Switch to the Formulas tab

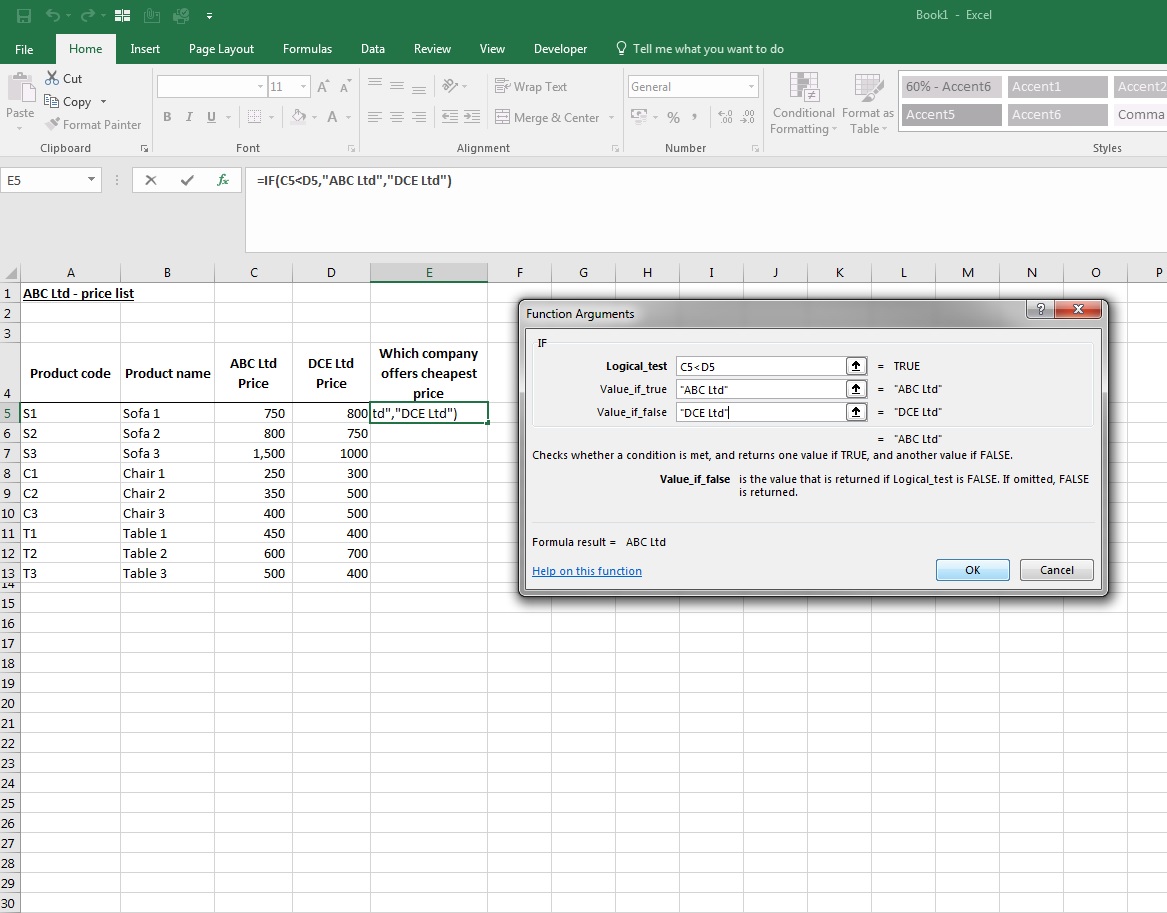click(307, 49)
